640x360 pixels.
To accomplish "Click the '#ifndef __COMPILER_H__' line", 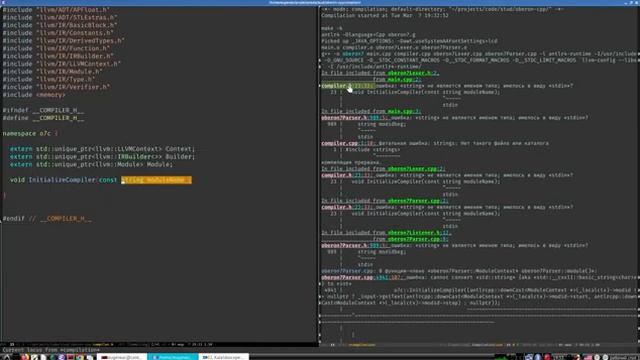I will [x=43, y=110].
